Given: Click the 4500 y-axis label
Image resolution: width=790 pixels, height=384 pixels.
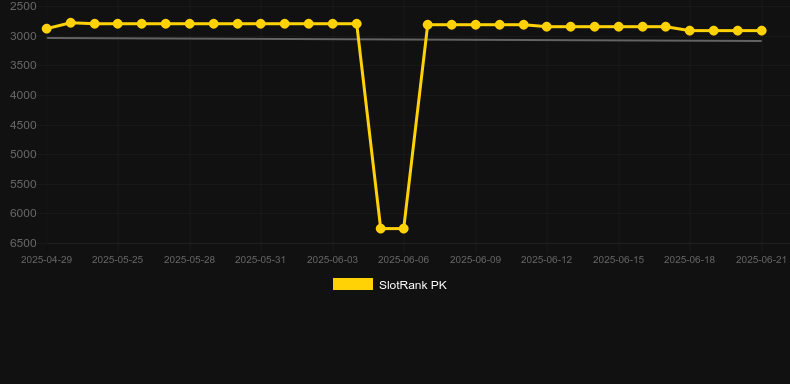Looking at the screenshot, I should pyautogui.click(x=23, y=125).
